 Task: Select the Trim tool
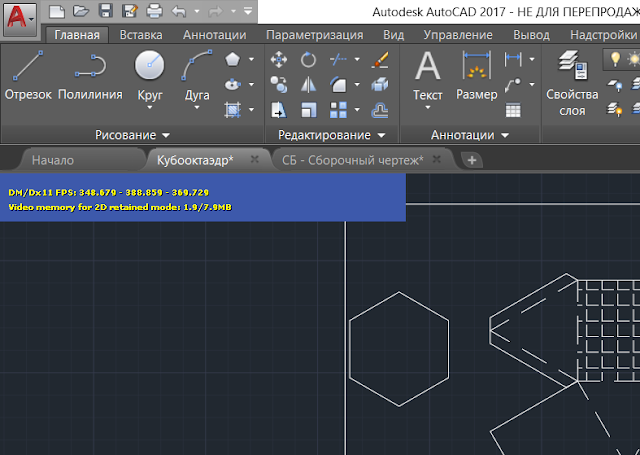point(338,60)
